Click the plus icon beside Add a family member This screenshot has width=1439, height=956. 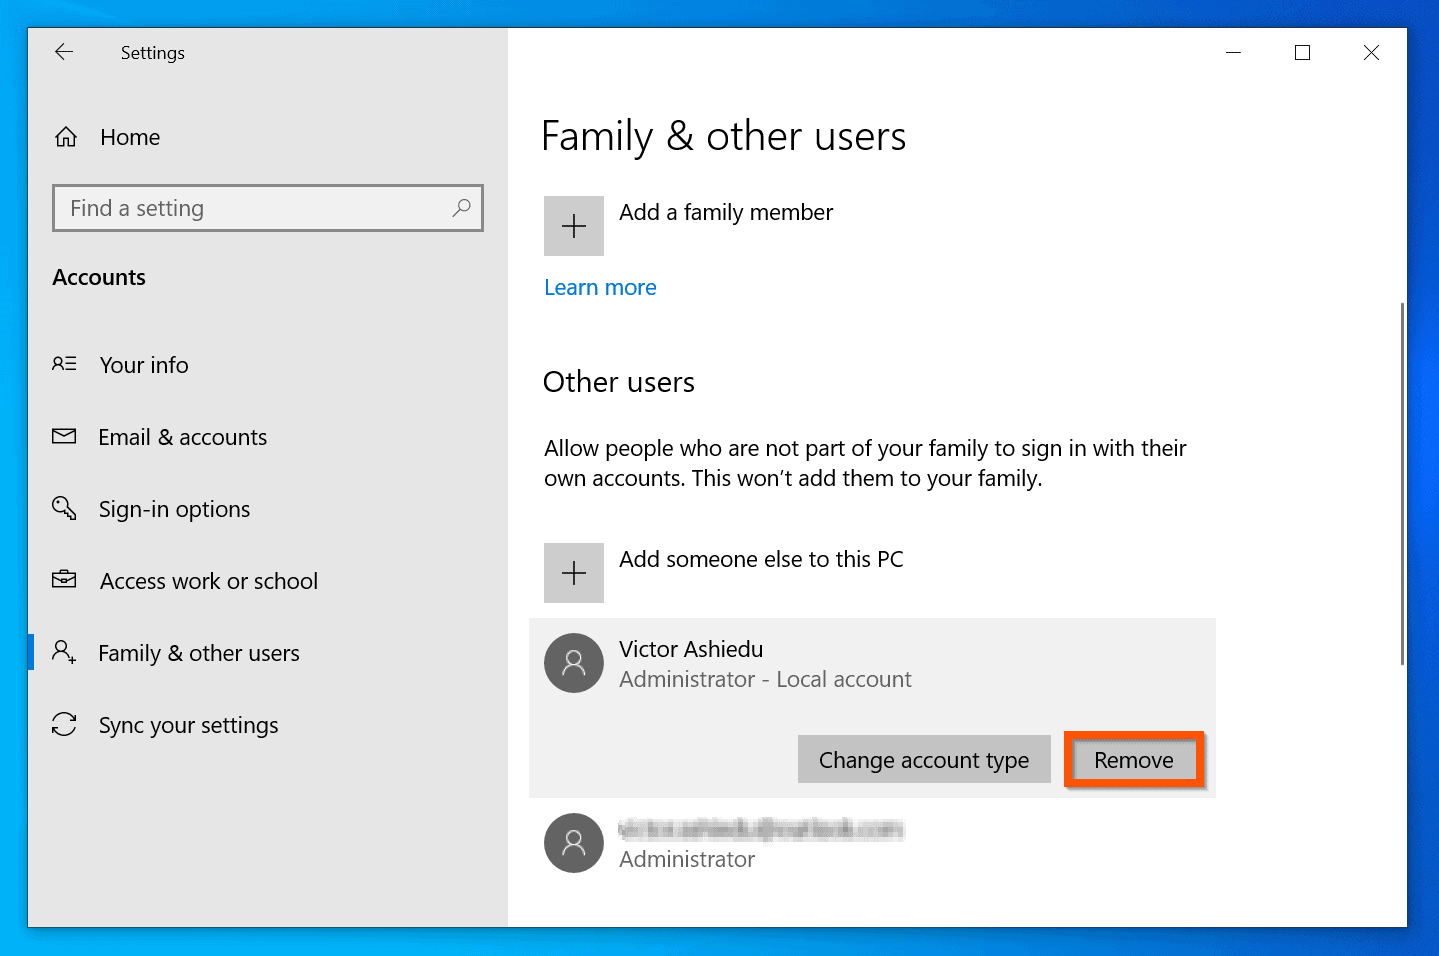pyautogui.click(x=573, y=225)
